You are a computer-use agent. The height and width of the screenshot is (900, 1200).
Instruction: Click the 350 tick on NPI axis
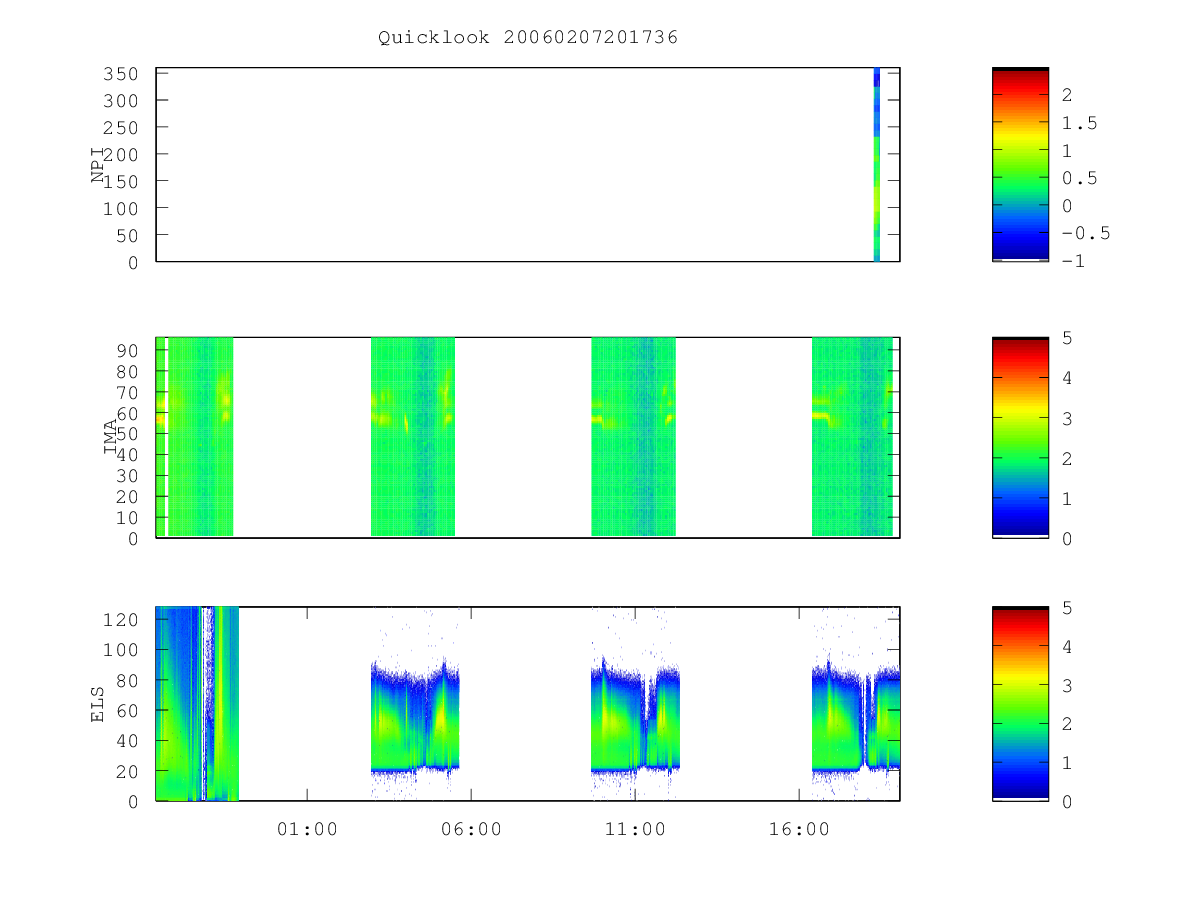tap(121, 74)
